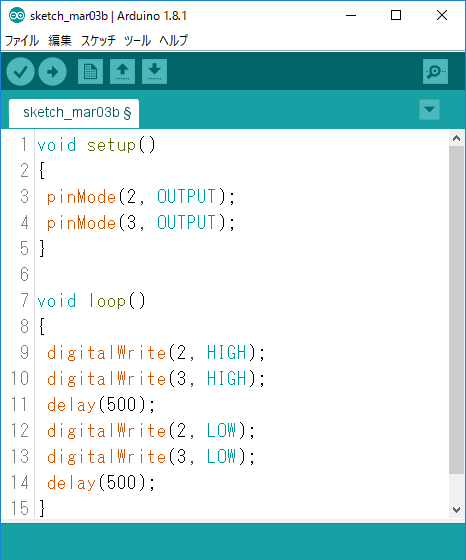Expand the tab options dropdown arrow

(429, 109)
